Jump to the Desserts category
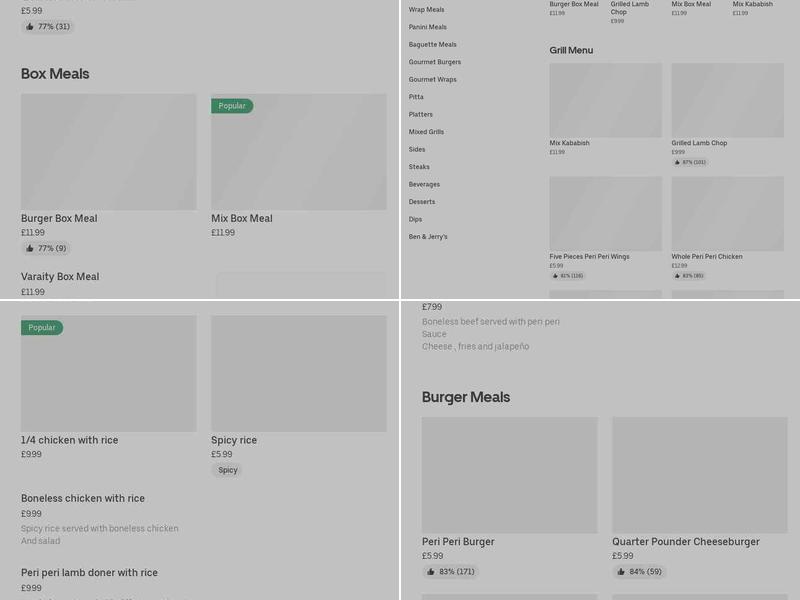Screen dimensions: 800x600 [x=422, y=202]
